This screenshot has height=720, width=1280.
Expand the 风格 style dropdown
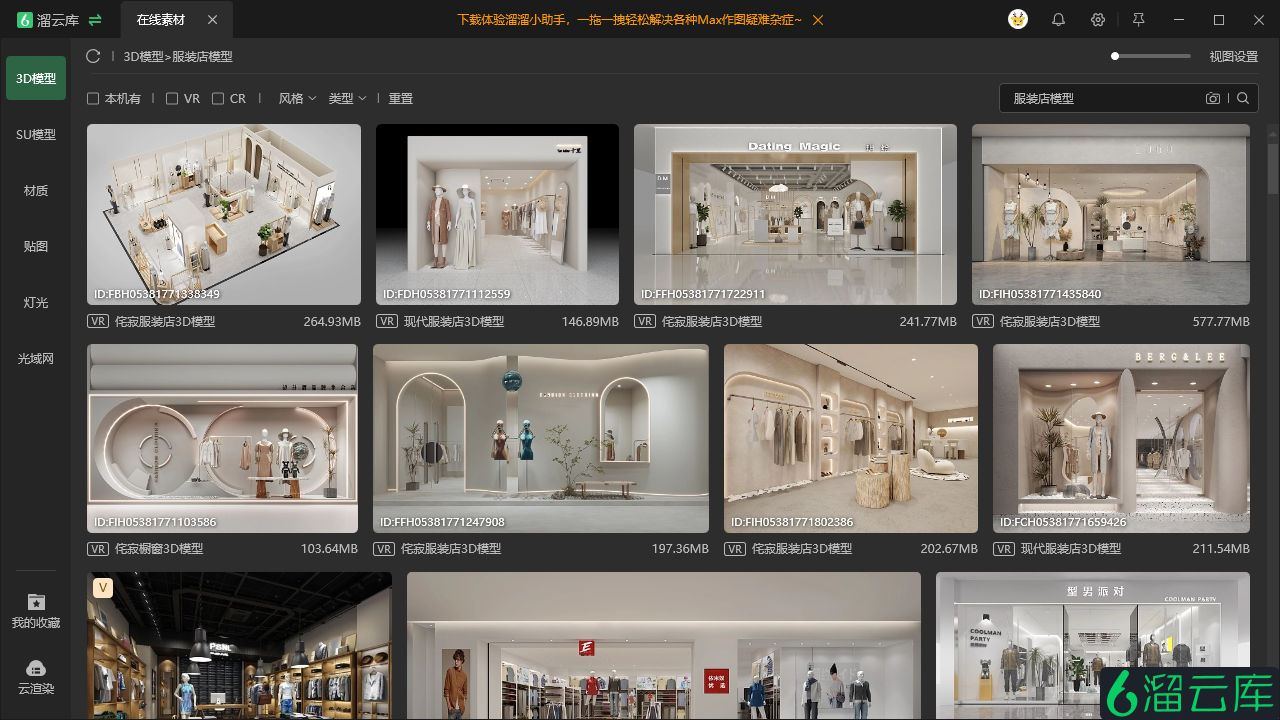click(297, 99)
